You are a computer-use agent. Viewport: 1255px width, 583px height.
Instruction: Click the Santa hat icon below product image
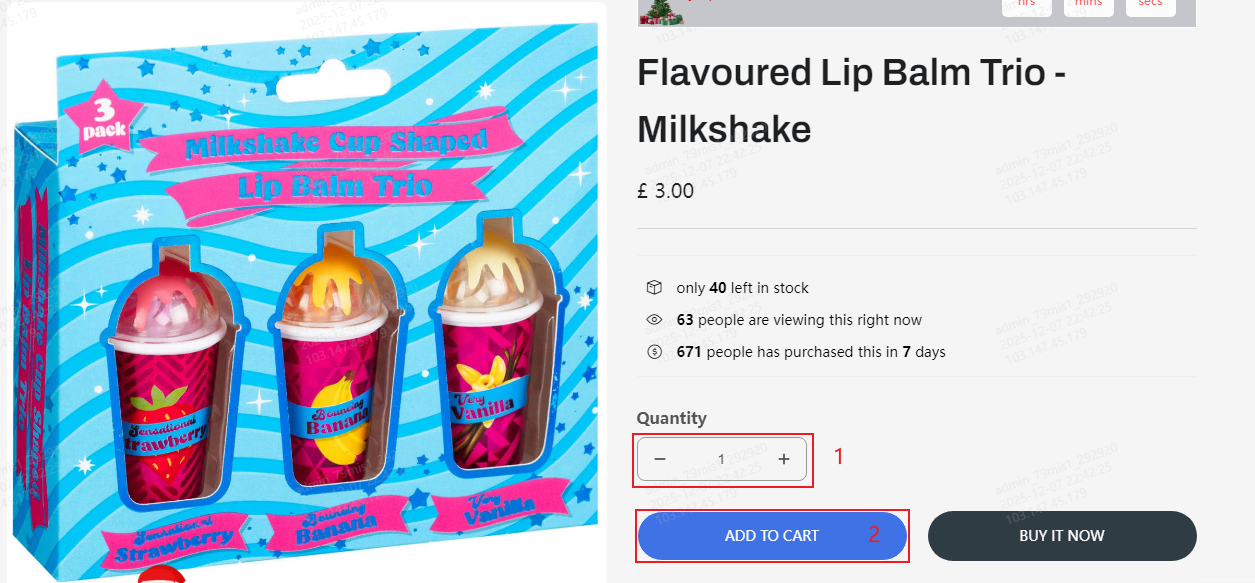[x=162, y=574]
